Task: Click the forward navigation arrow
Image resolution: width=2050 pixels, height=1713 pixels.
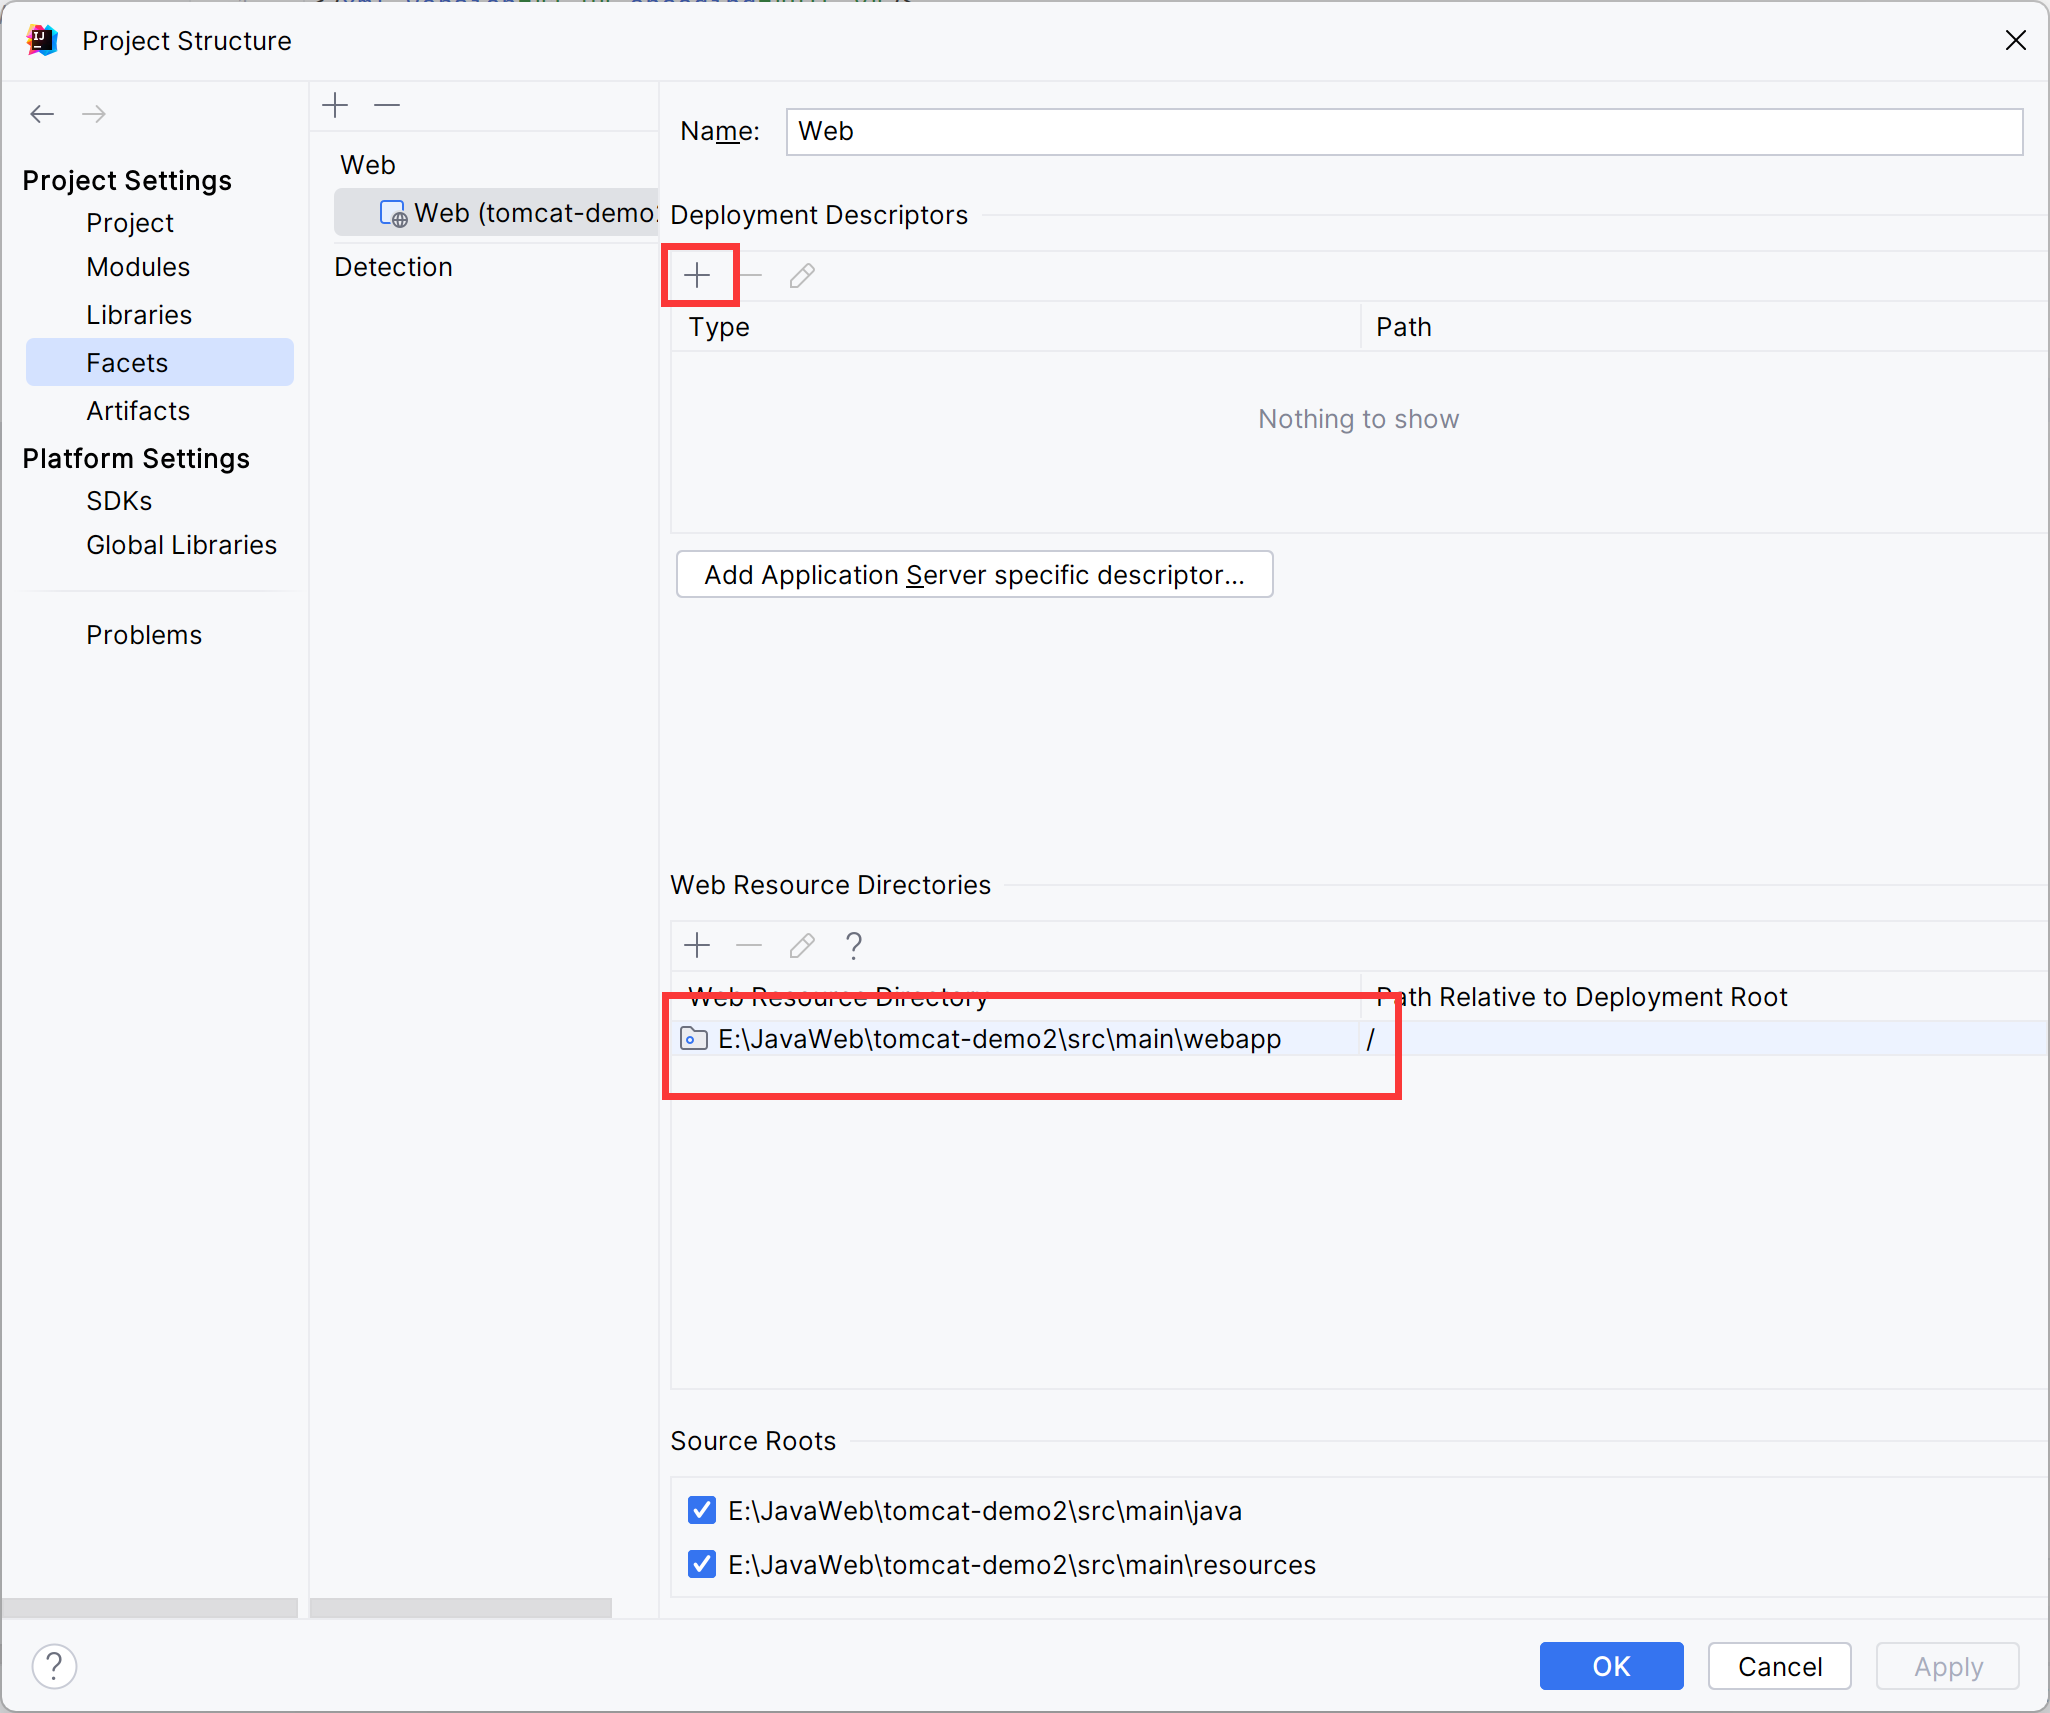Action: click(94, 114)
